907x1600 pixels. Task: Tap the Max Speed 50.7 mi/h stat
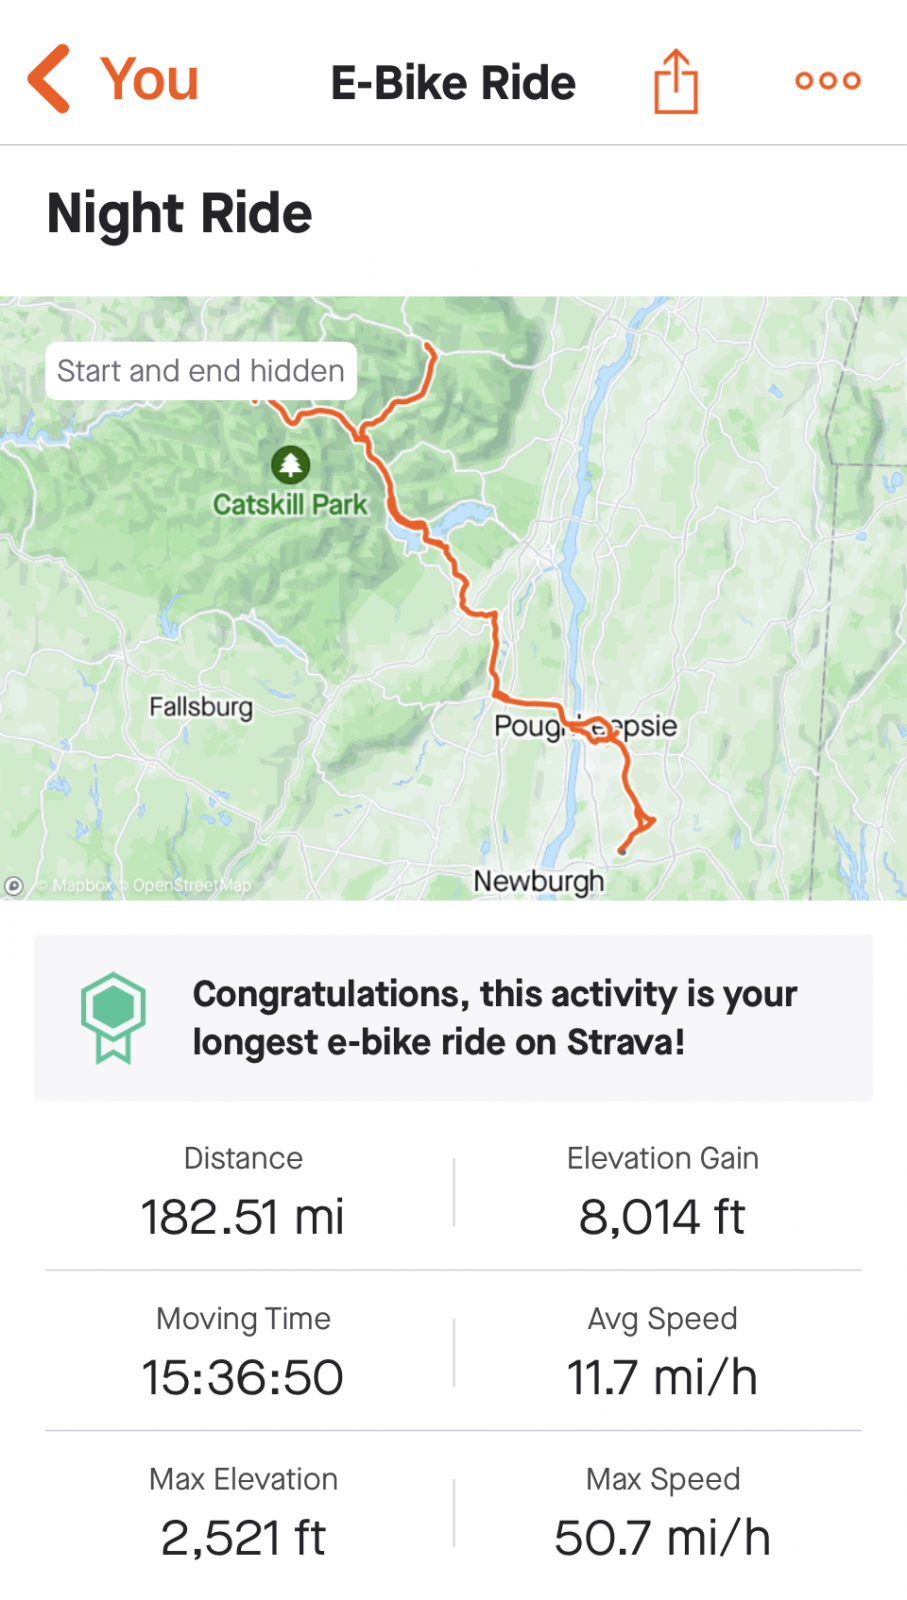[662, 1513]
